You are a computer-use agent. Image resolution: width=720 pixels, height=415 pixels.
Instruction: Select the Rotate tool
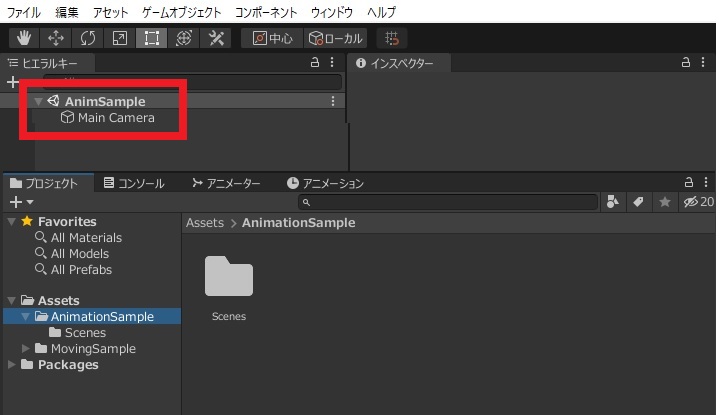(x=88, y=38)
